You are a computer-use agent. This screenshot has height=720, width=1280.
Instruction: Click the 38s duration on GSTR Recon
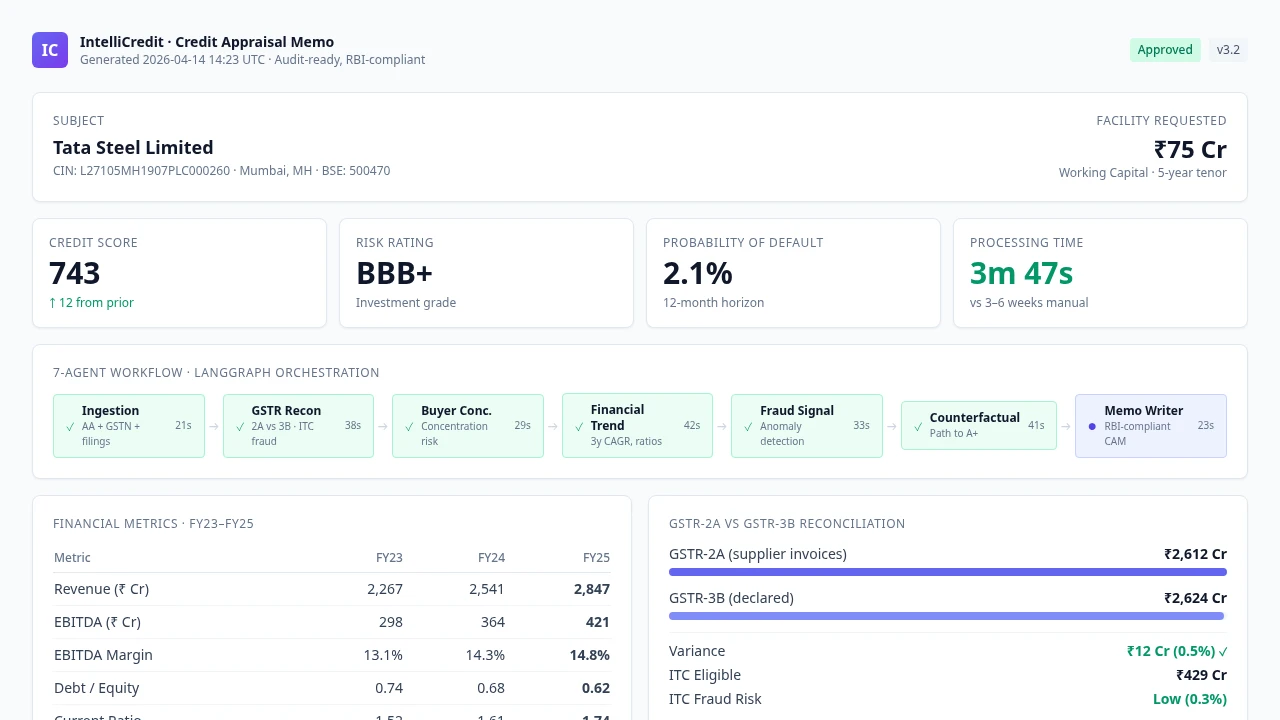click(x=353, y=426)
